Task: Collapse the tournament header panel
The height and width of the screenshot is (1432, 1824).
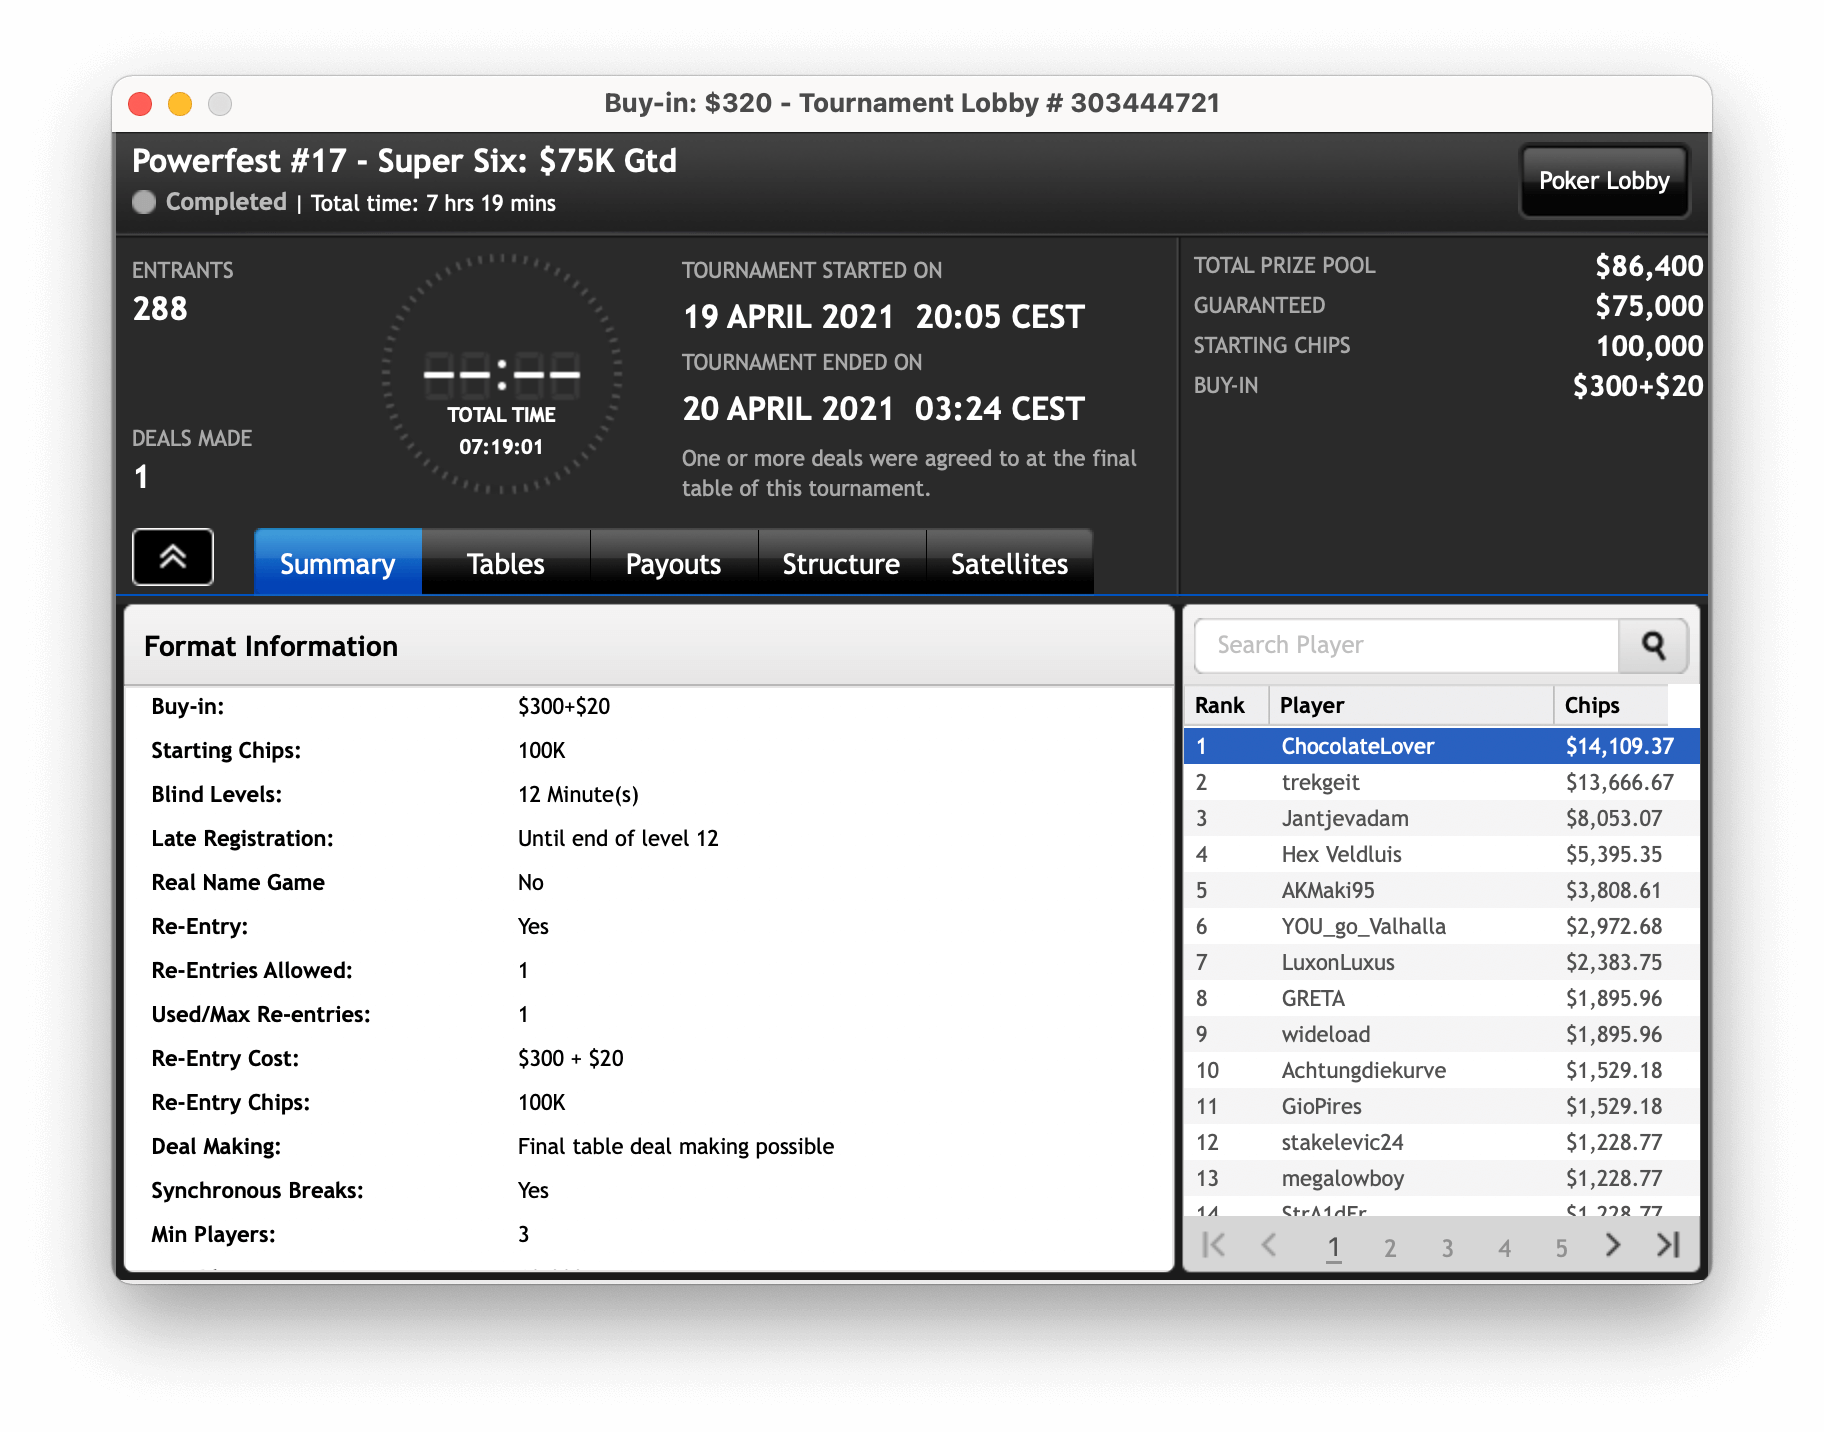Action: (x=173, y=557)
